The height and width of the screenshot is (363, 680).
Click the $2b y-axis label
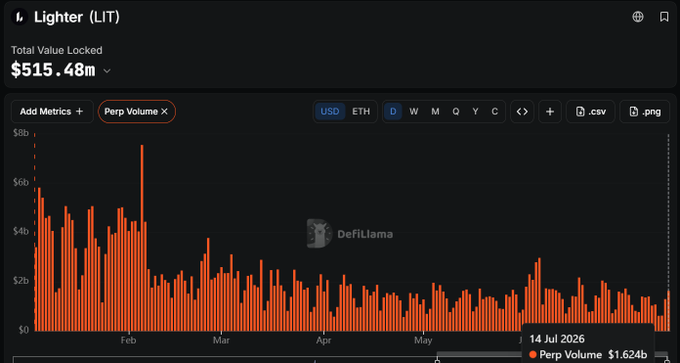click(21, 281)
